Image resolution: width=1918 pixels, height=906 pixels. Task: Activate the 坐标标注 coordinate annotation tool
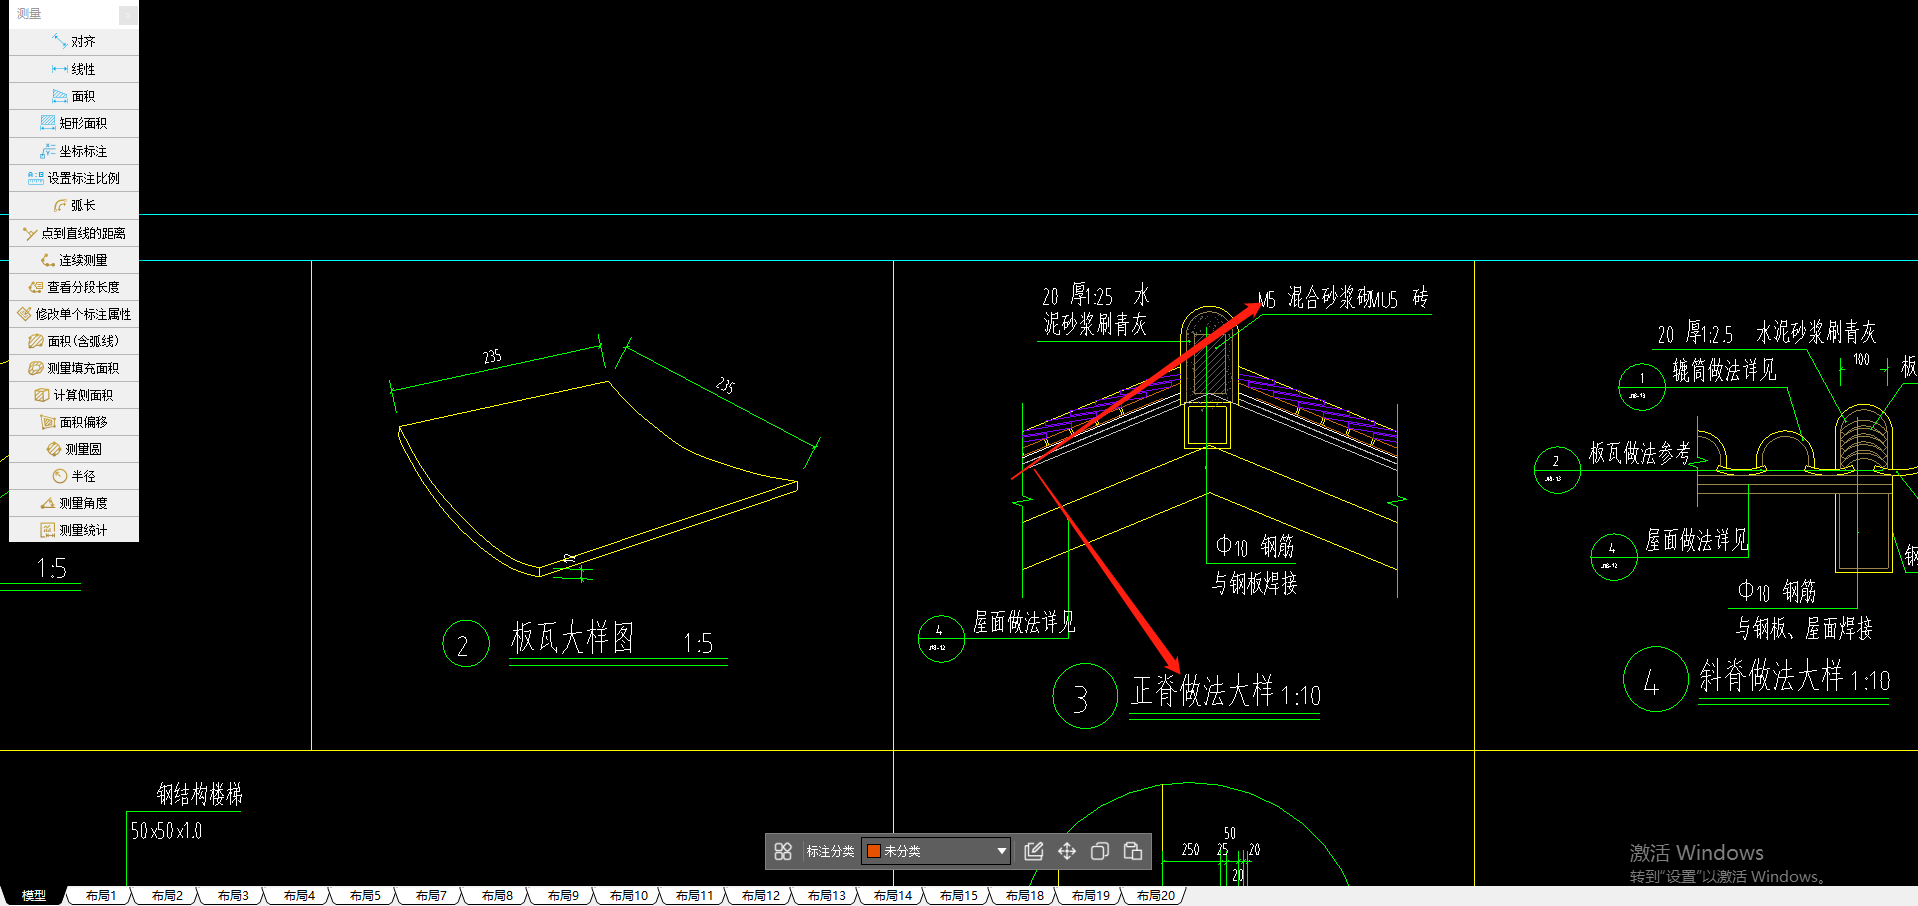(74, 151)
